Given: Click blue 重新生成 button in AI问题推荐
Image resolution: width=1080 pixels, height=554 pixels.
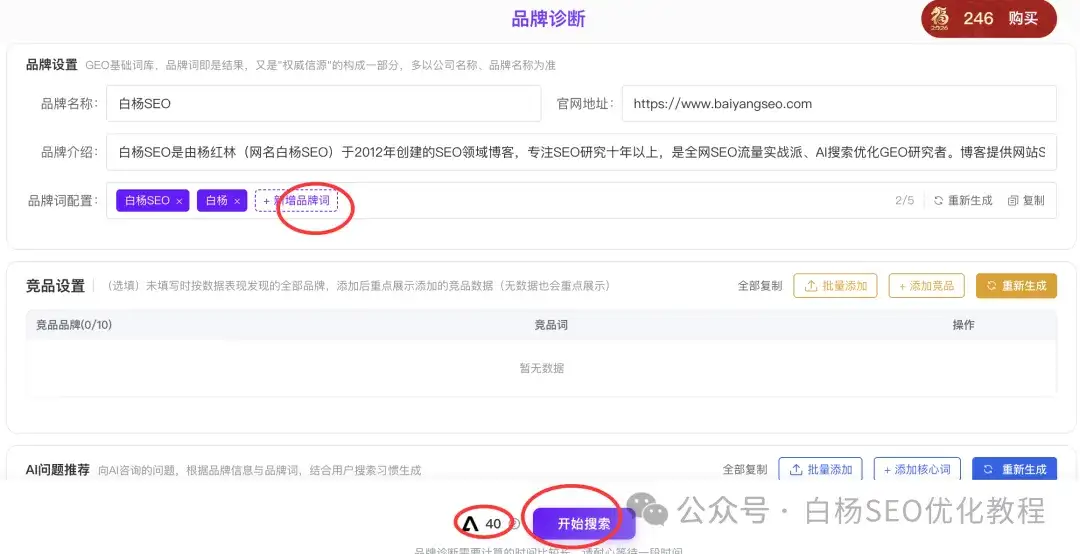Looking at the screenshot, I should tap(1014, 469).
